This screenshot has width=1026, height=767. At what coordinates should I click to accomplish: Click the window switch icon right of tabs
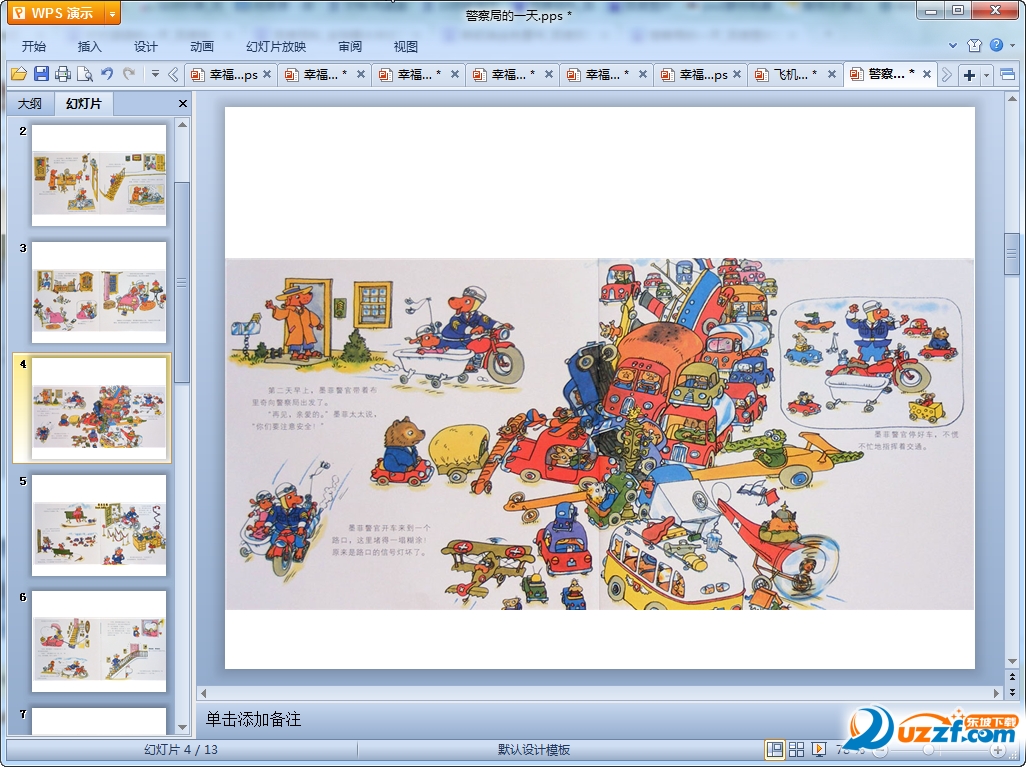(x=1008, y=75)
